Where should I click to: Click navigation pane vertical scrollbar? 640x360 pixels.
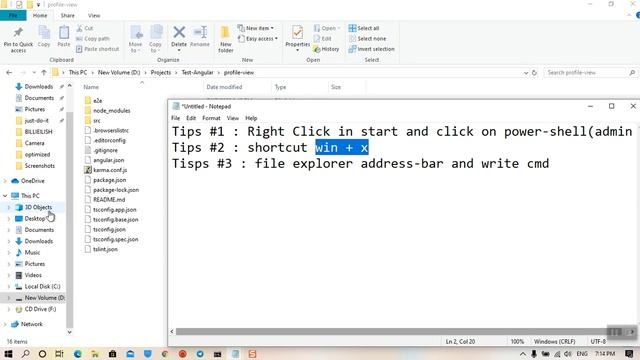pos(69,220)
